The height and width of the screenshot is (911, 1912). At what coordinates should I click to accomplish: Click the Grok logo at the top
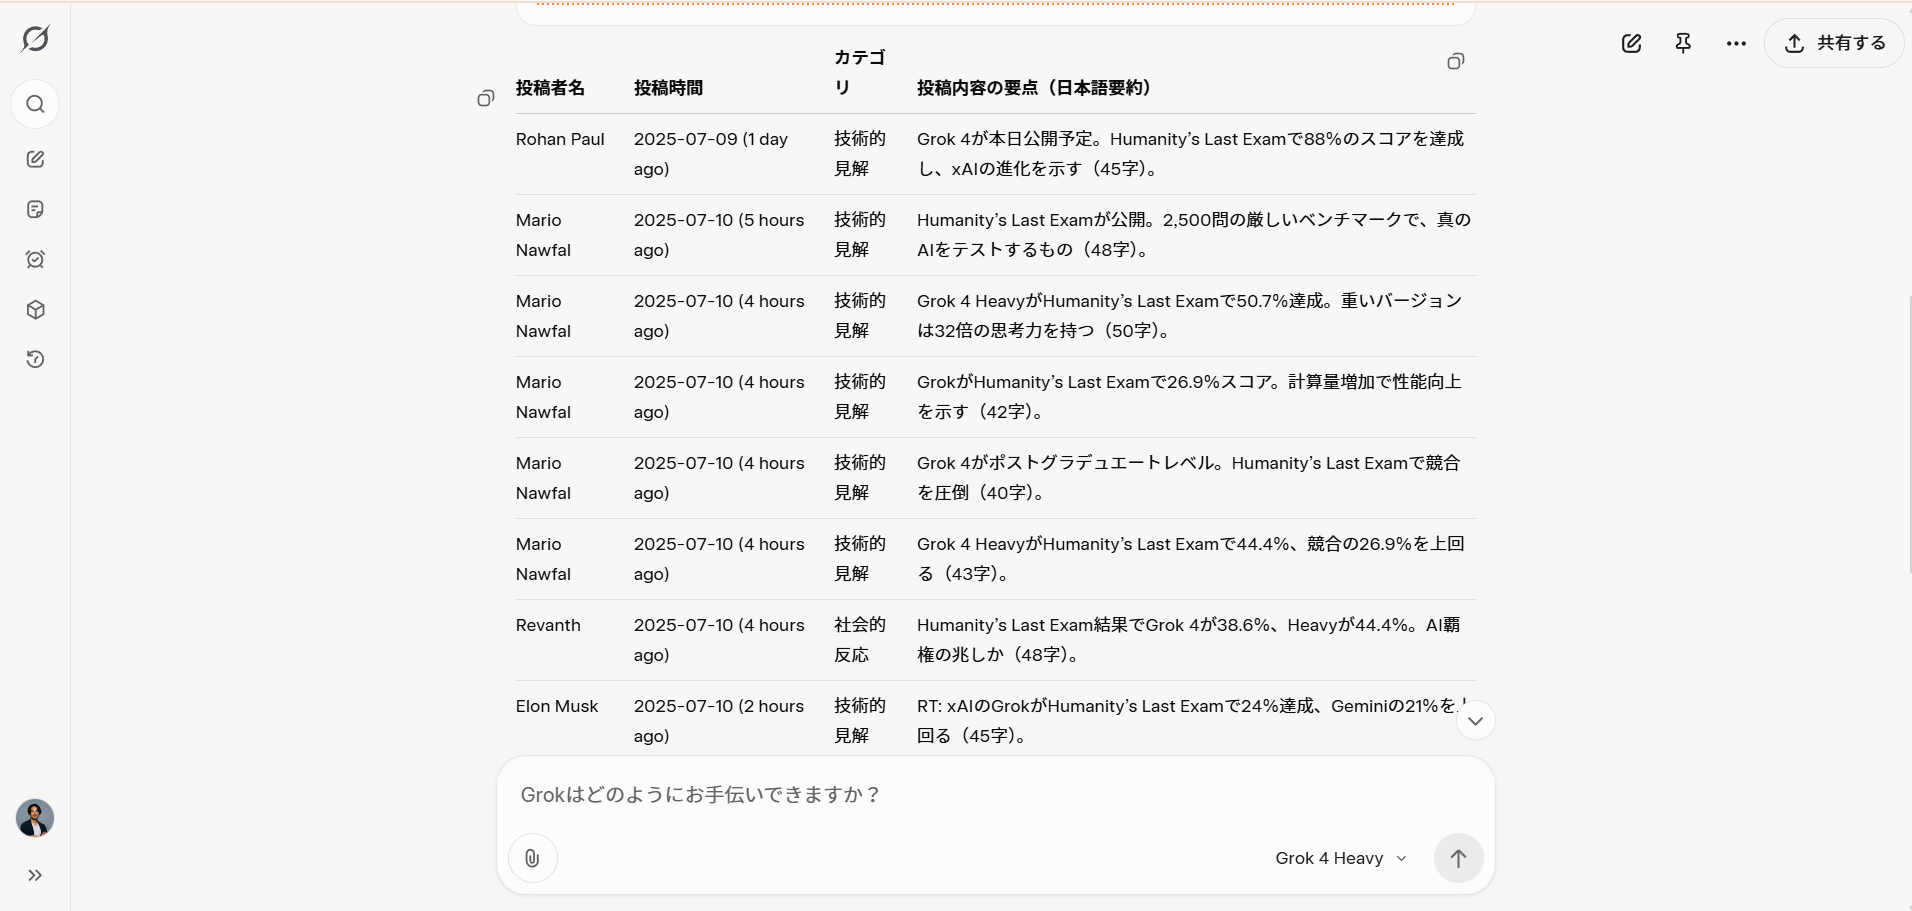35,40
